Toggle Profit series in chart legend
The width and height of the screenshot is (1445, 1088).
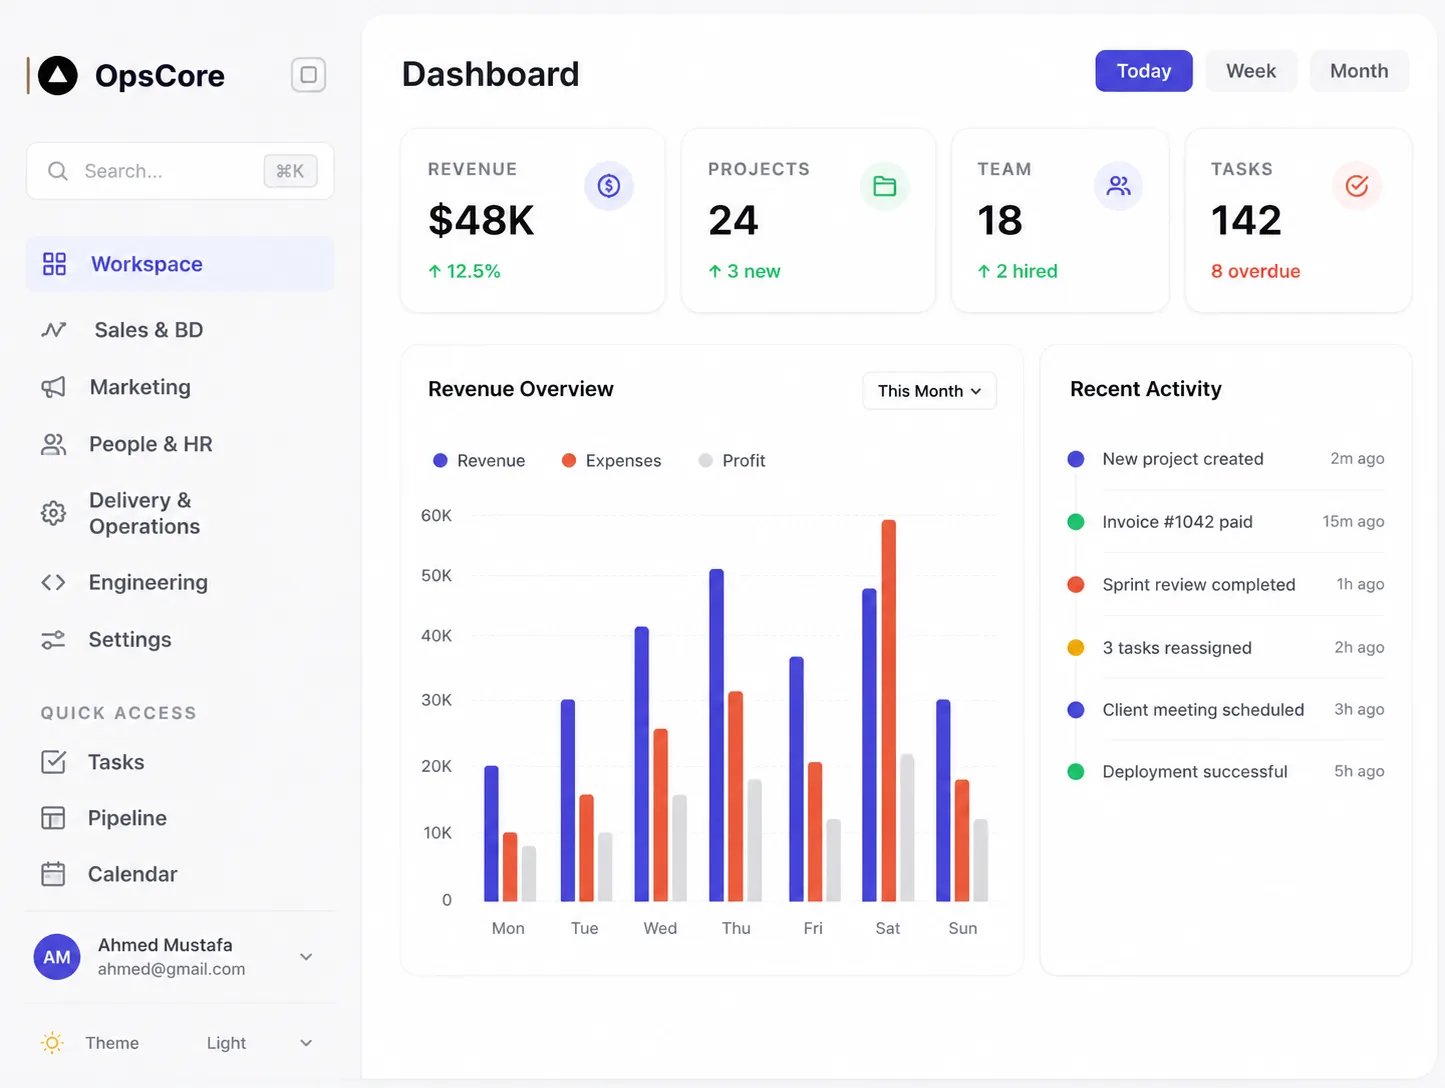coord(732,460)
